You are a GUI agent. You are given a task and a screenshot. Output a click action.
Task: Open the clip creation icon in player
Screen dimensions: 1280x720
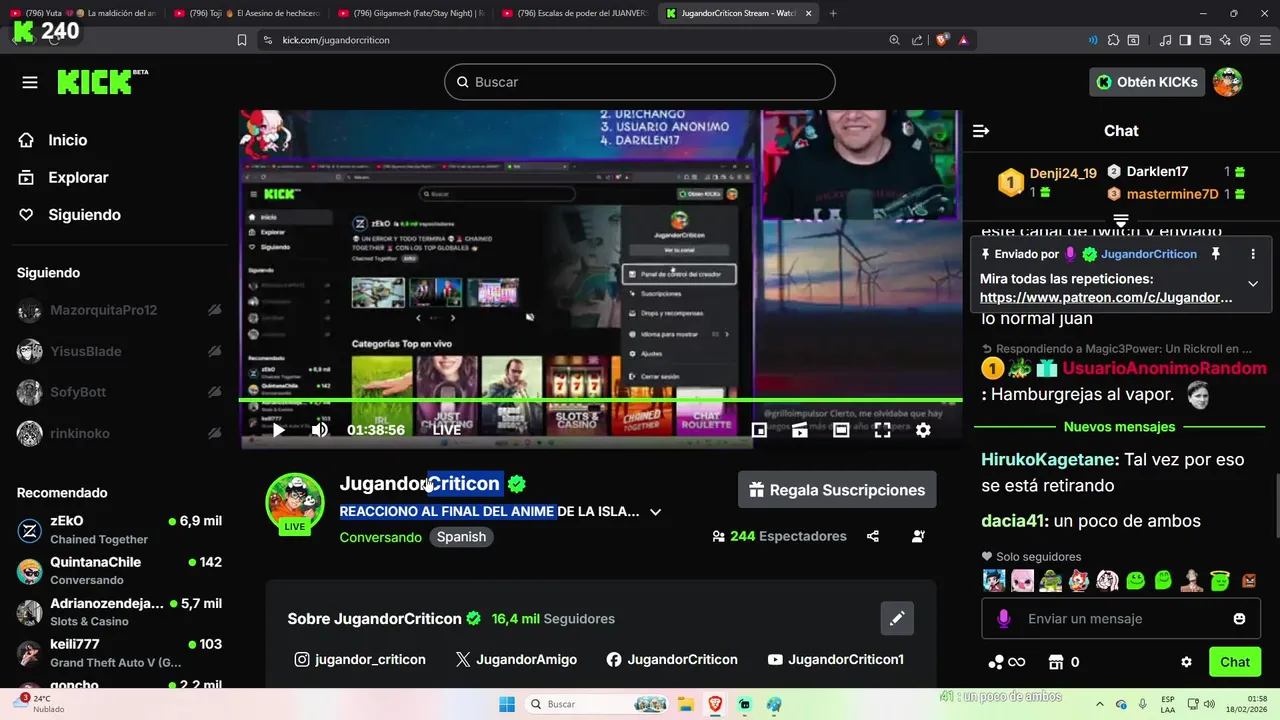pyautogui.click(x=800, y=430)
